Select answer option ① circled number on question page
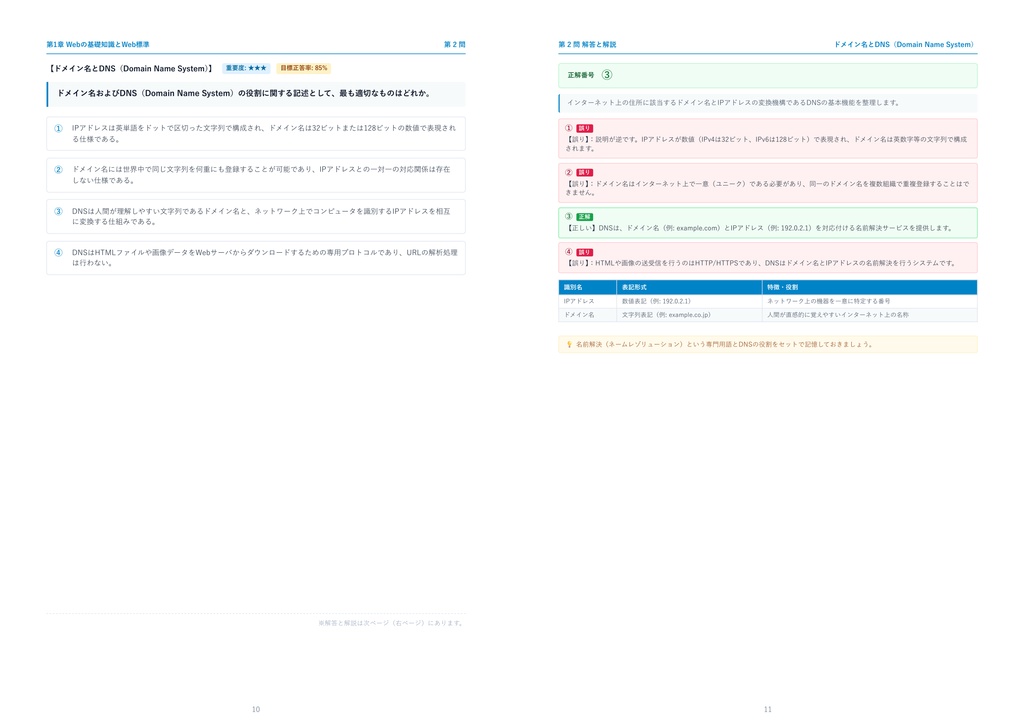Image resolution: width=1024 pixels, height=724 pixels. click(x=58, y=129)
